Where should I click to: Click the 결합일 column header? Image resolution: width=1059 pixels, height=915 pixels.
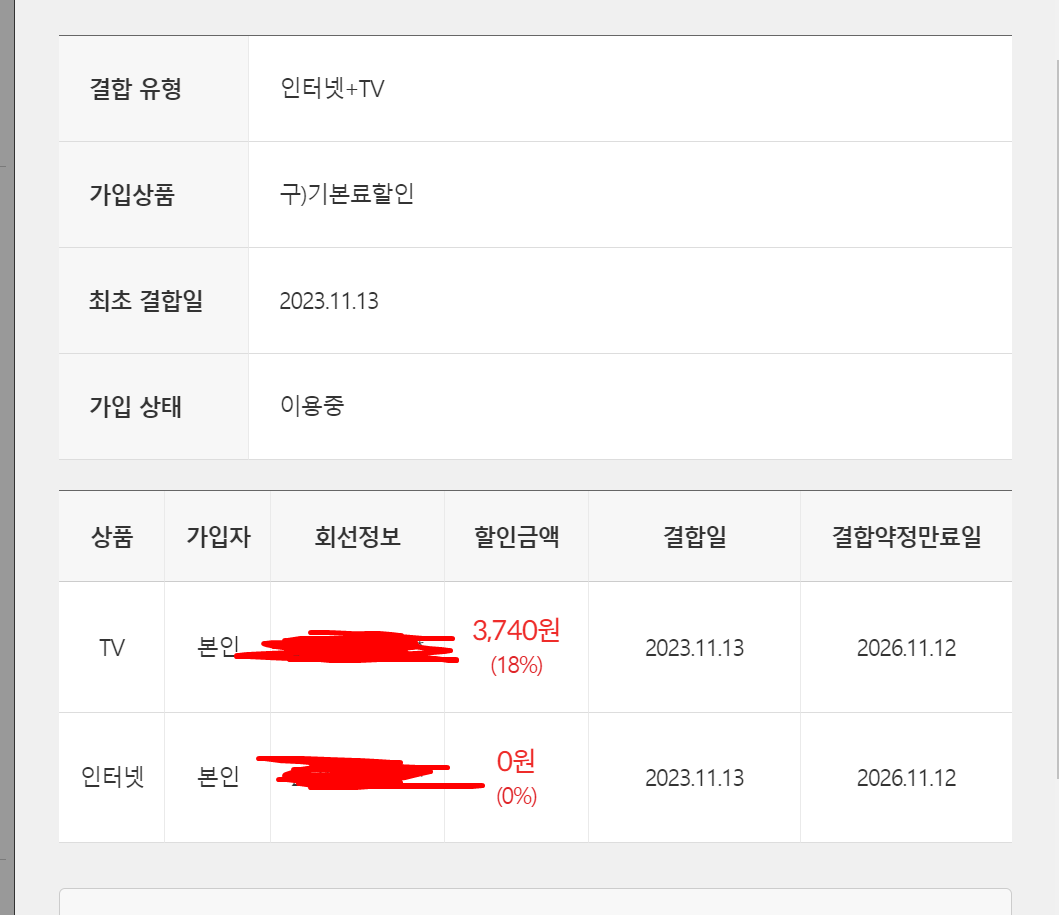pyautogui.click(x=694, y=537)
